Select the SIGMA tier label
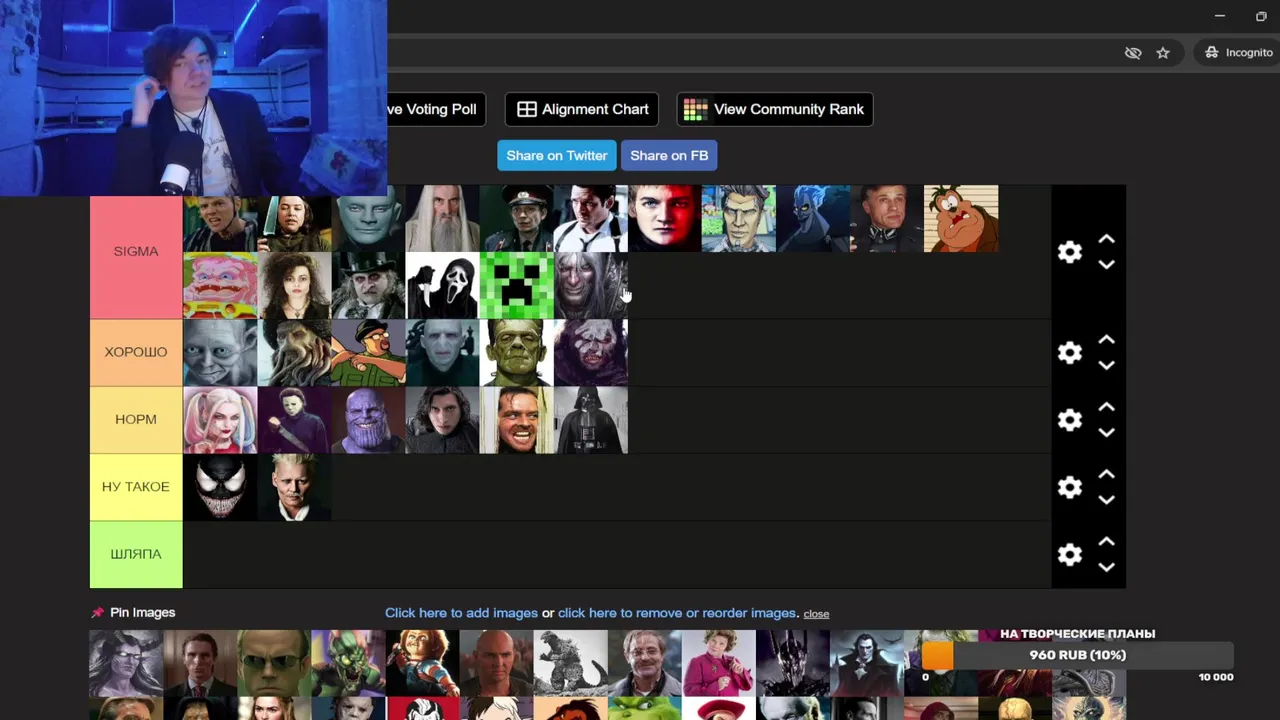This screenshot has height=720, width=1280. pos(136,251)
